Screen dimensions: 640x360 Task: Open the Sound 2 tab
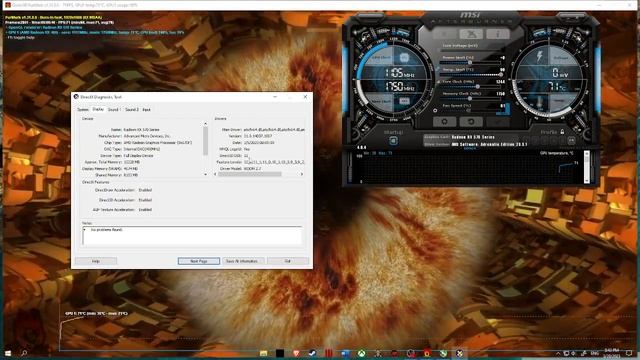coord(131,109)
